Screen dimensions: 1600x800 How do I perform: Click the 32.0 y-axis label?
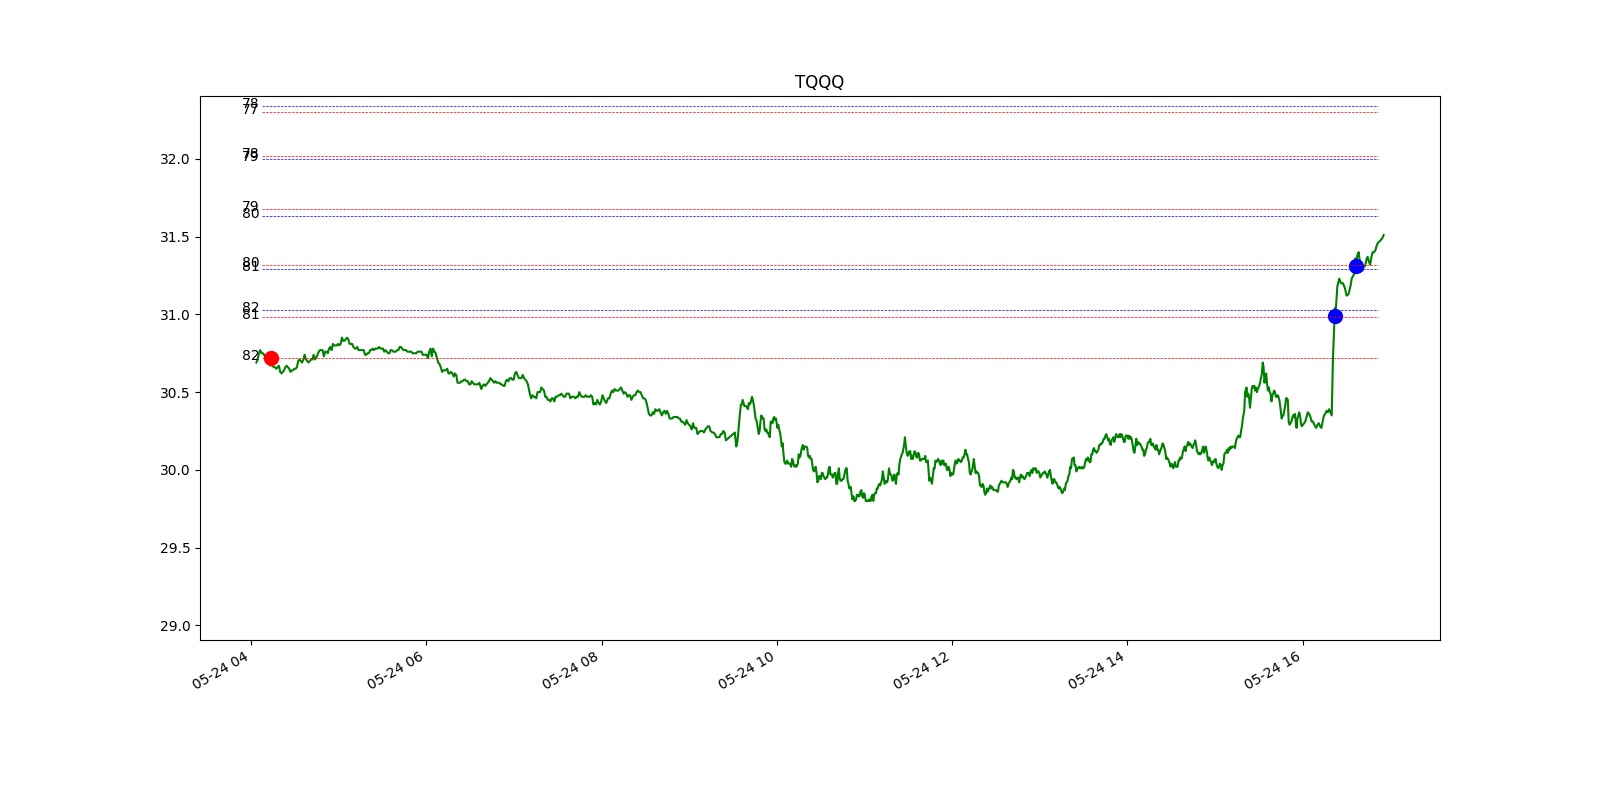click(x=174, y=159)
